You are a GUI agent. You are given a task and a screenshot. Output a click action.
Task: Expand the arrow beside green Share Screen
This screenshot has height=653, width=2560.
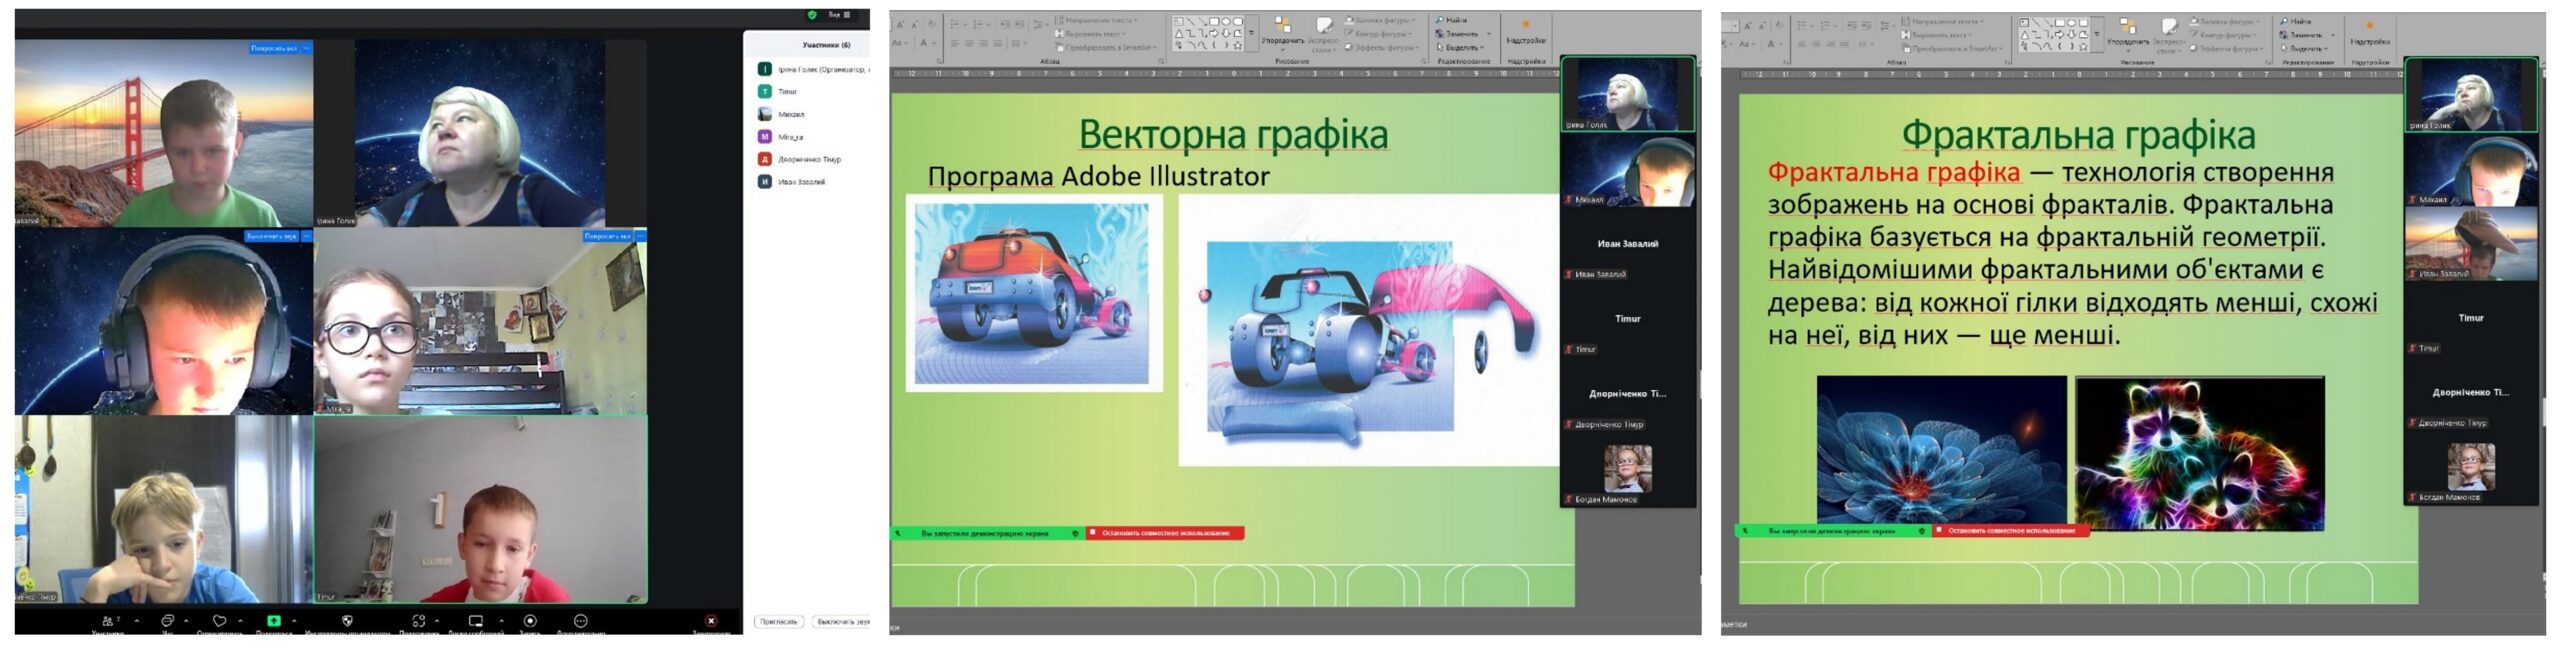pos(294,621)
